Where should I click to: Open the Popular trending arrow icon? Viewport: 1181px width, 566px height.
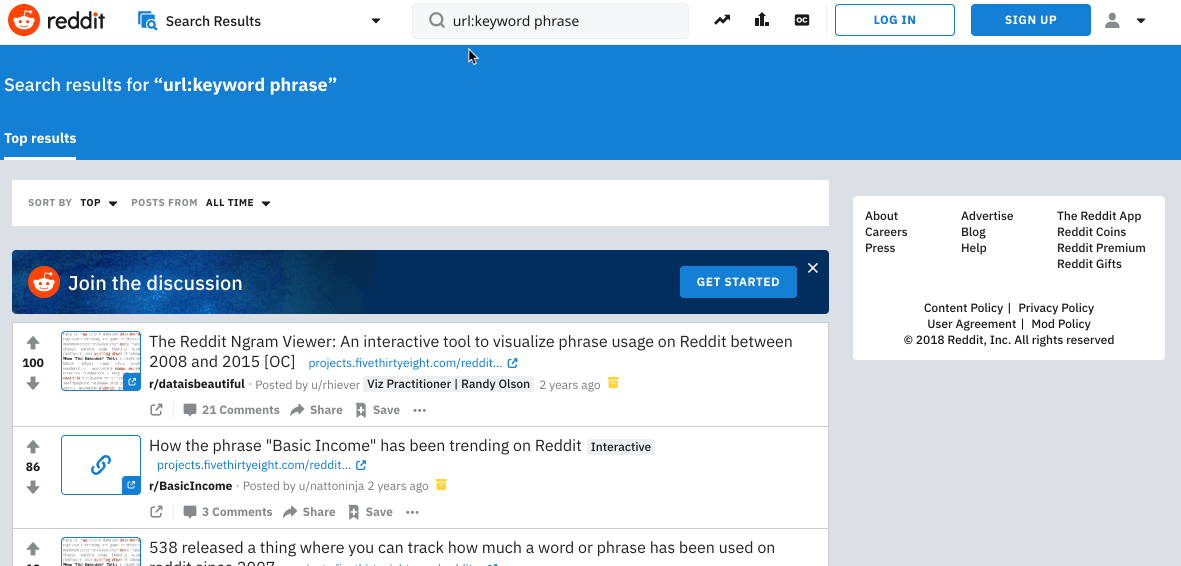click(x=722, y=20)
